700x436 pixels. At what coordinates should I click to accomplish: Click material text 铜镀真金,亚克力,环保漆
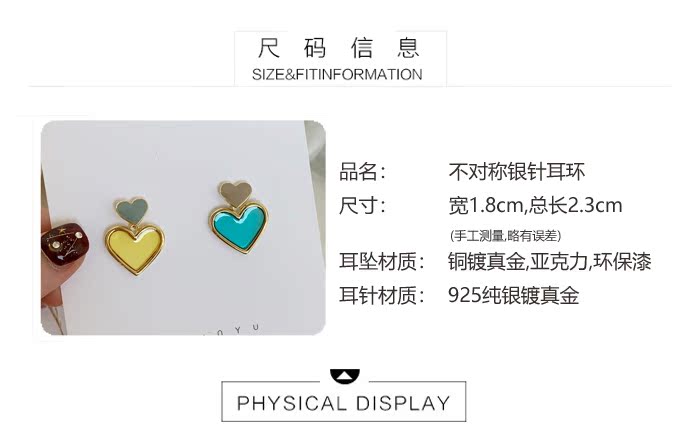(550, 262)
